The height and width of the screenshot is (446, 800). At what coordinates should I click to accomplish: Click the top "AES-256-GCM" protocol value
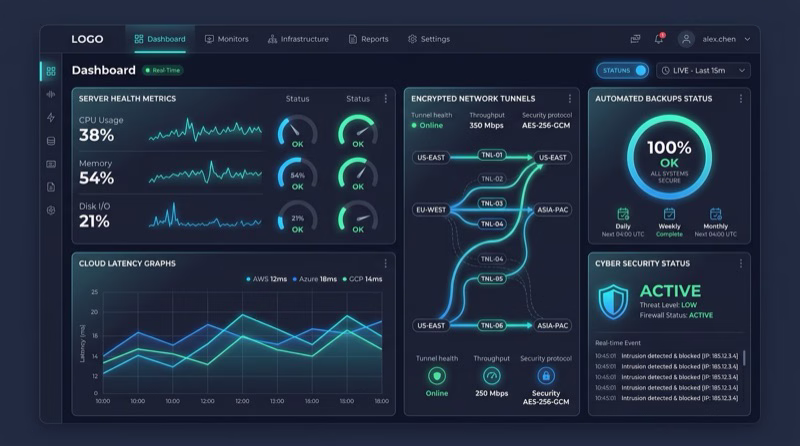click(546, 126)
